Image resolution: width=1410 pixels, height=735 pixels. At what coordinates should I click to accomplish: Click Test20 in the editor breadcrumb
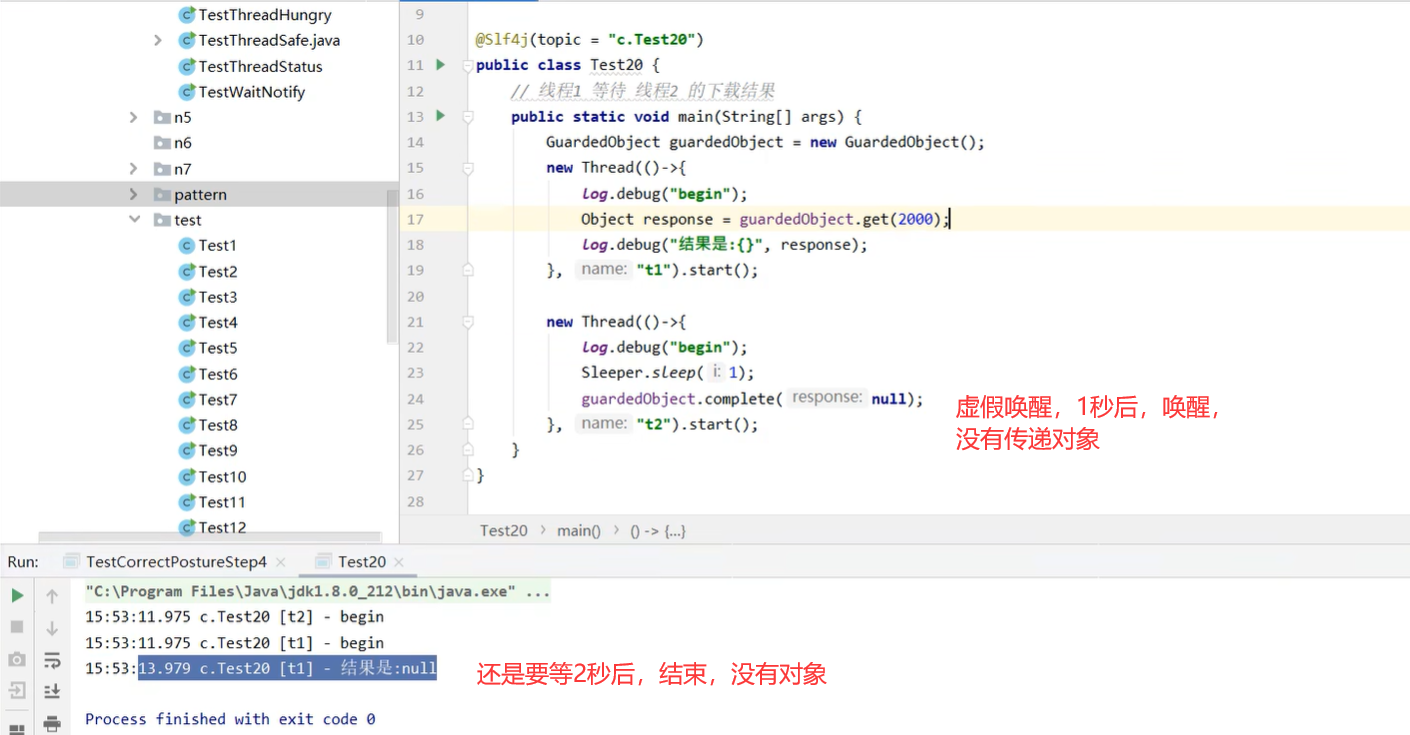(x=503, y=530)
